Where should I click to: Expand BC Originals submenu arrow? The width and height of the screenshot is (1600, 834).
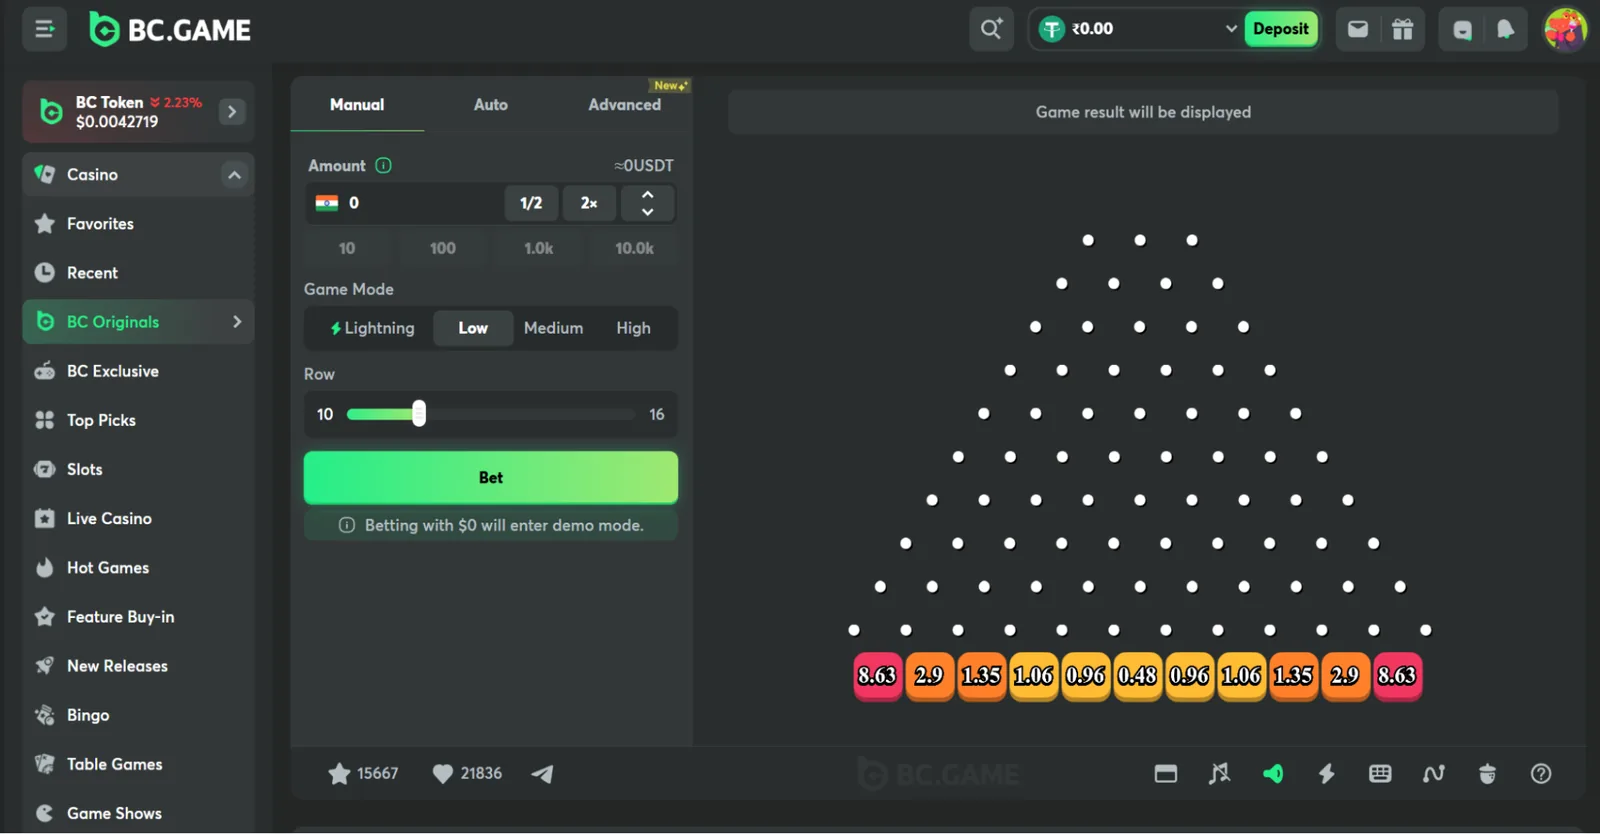[x=237, y=322]
